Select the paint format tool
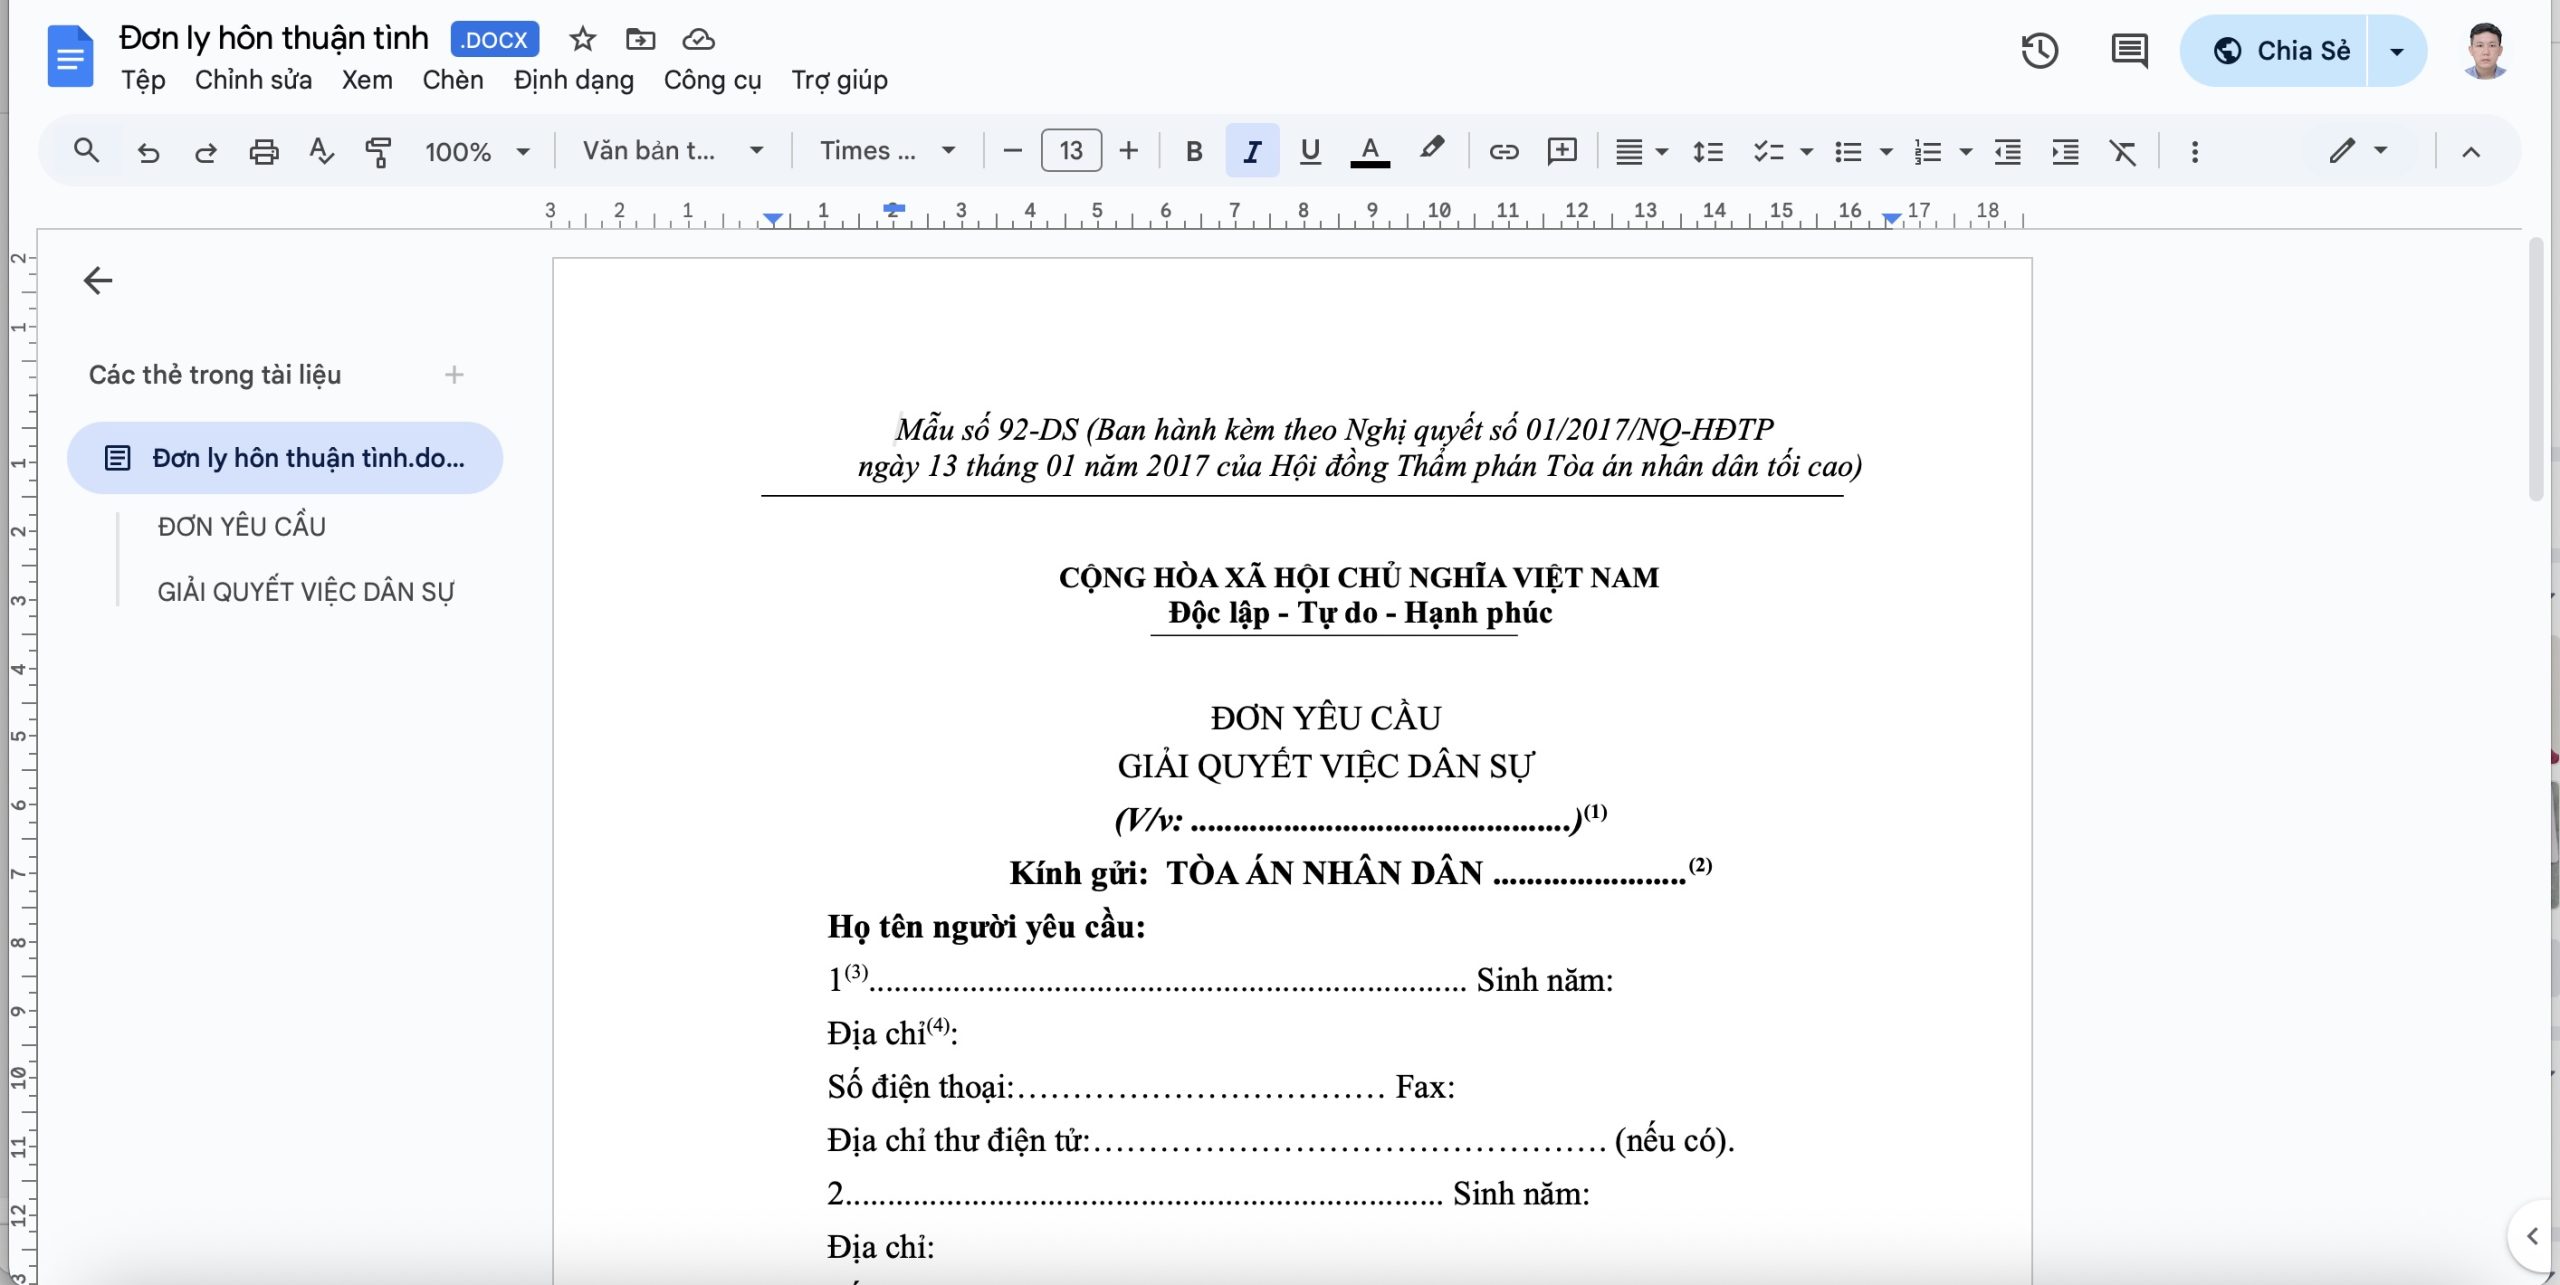 pos(378,152)
